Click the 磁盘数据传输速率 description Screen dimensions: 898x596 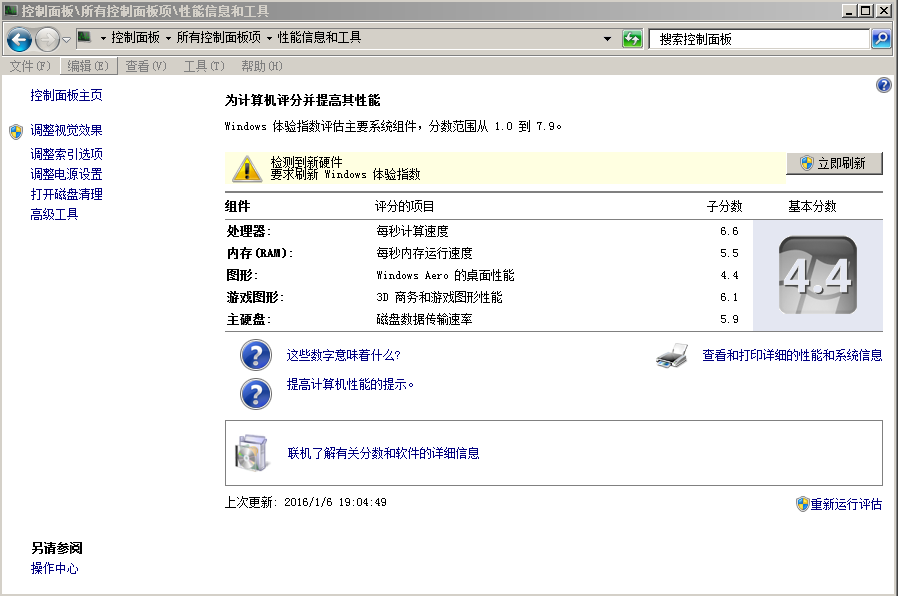[x=424, y=319]
